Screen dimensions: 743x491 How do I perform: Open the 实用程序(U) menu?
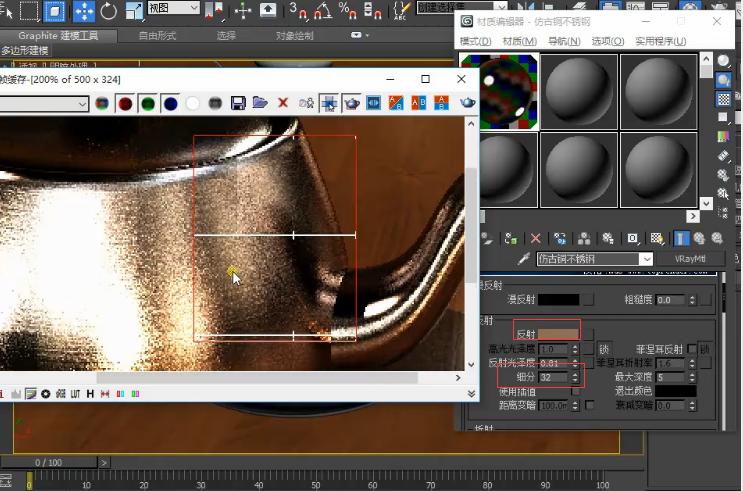point(661,41)
